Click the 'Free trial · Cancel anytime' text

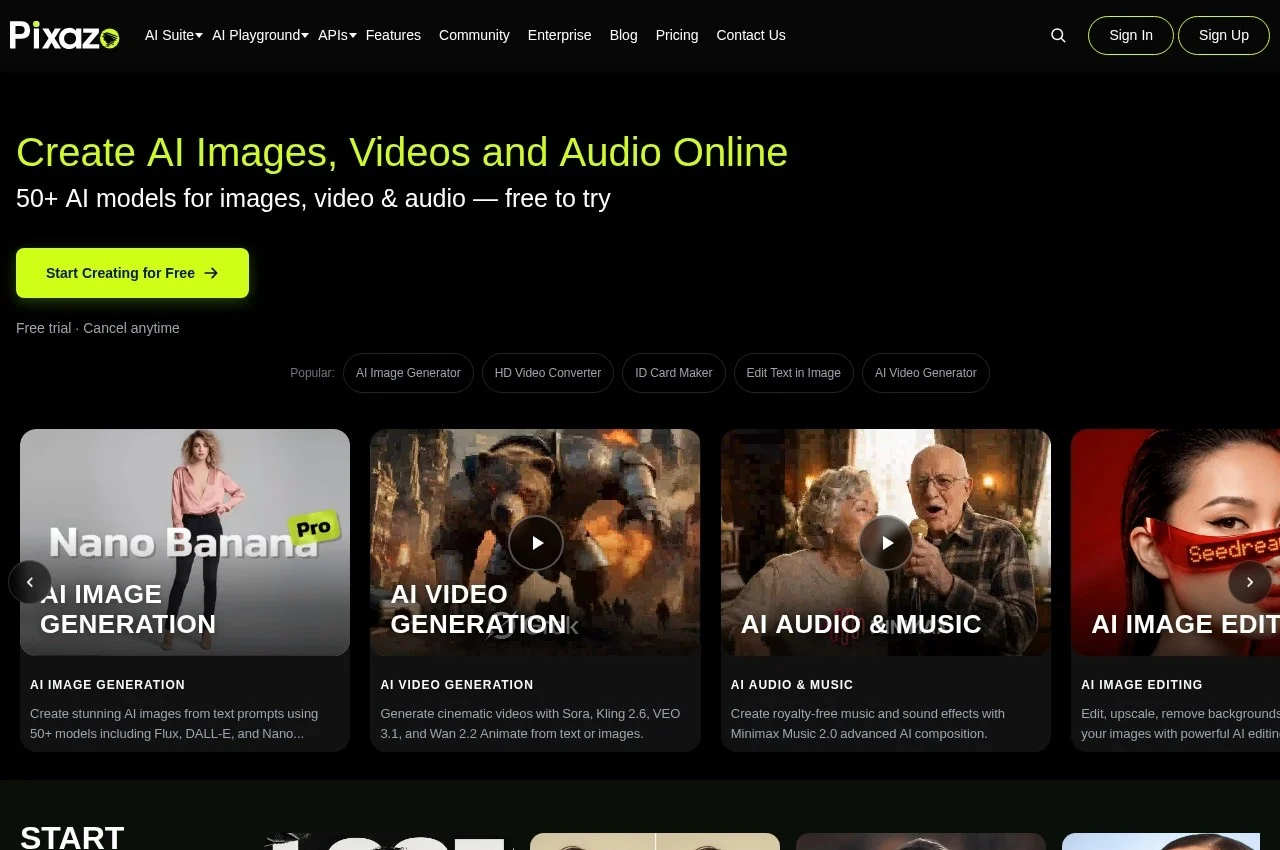coord(98,328)
